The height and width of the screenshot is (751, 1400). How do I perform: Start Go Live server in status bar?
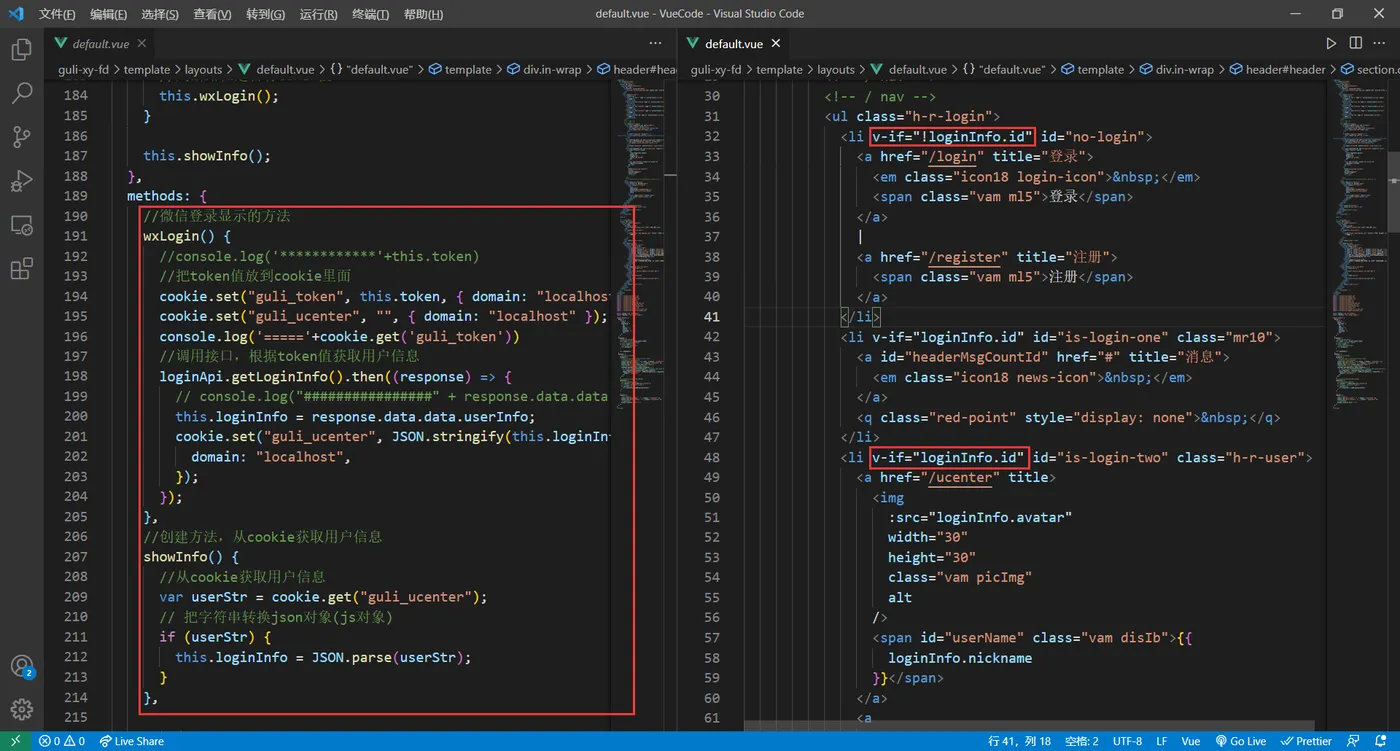point(1240,741)
